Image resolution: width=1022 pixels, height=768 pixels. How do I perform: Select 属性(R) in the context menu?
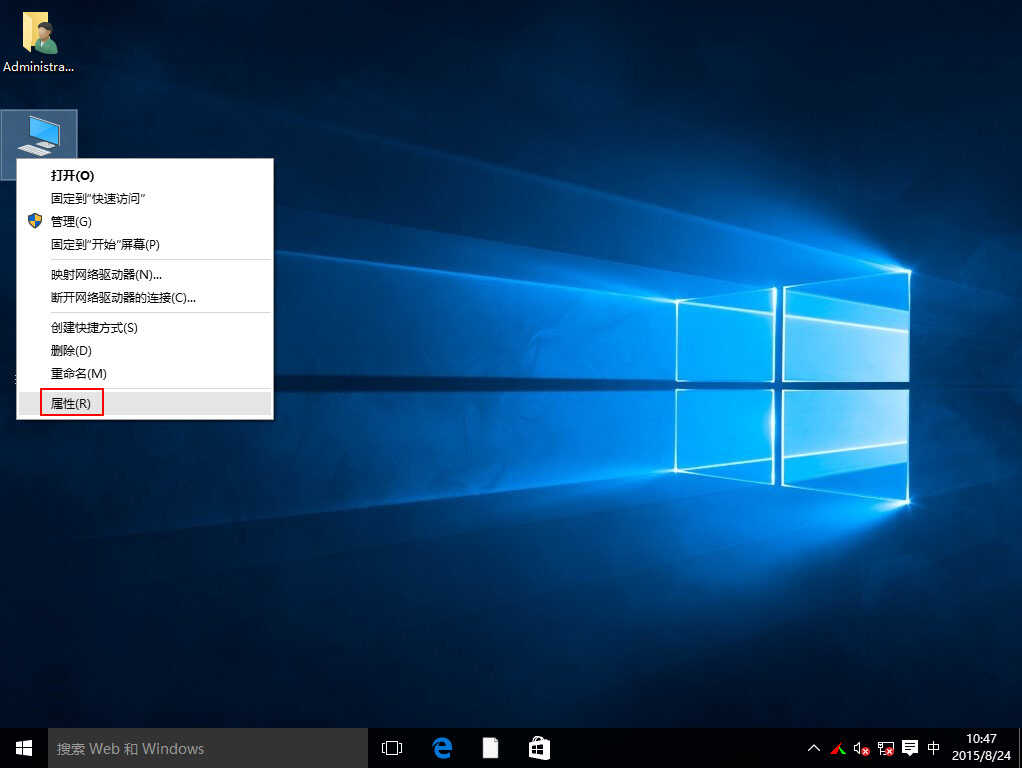71,403
